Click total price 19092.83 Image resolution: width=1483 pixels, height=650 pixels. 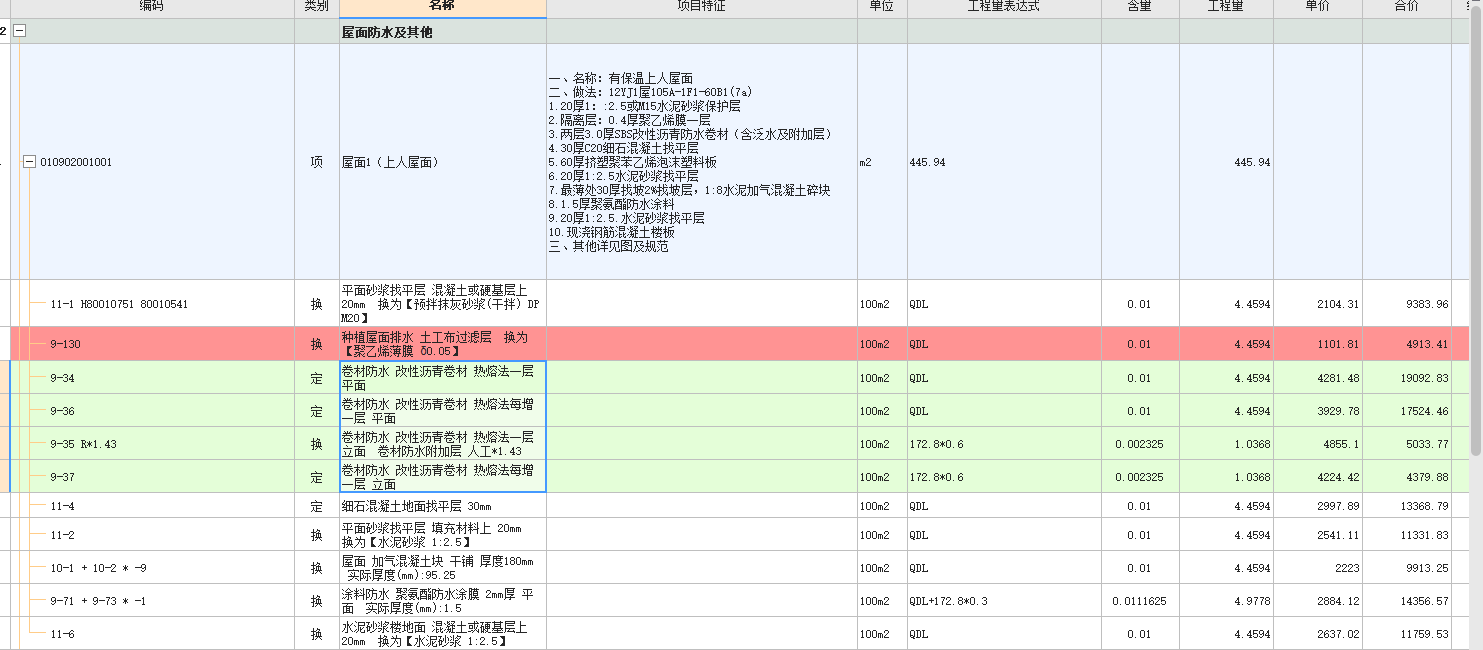(1407, 378)
